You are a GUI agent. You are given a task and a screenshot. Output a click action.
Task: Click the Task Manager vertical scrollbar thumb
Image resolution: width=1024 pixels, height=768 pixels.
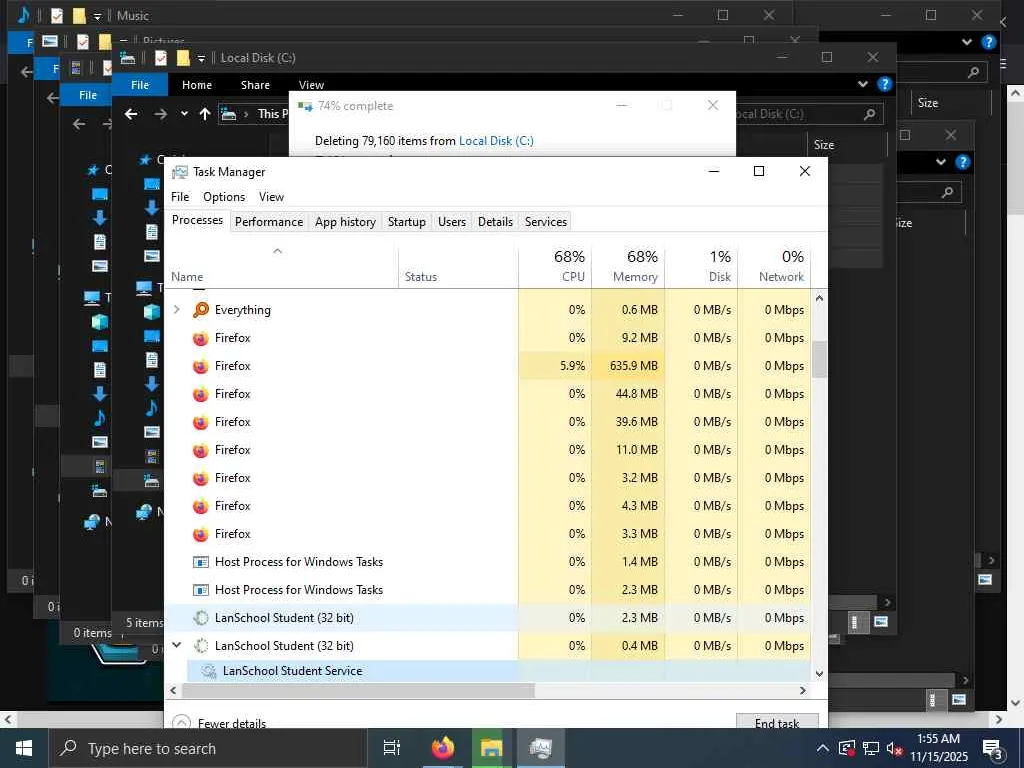coord(819,359)
